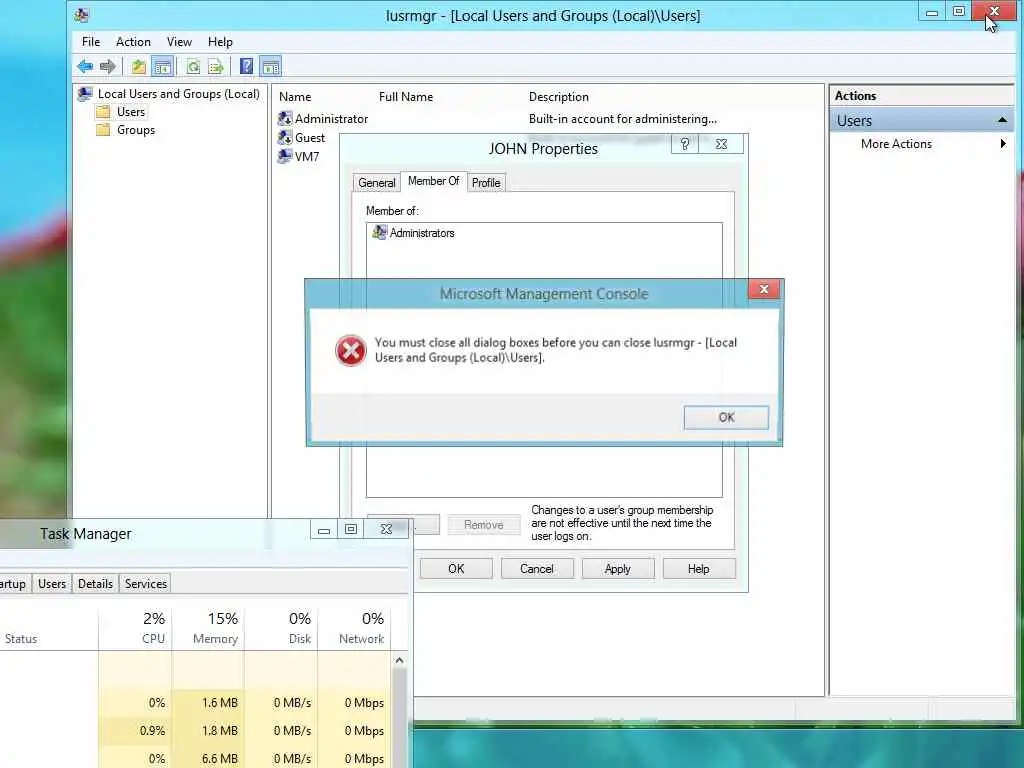Select the Groups node in the tree
This screenshot has width=1024, height=768.
pos(136,130)
